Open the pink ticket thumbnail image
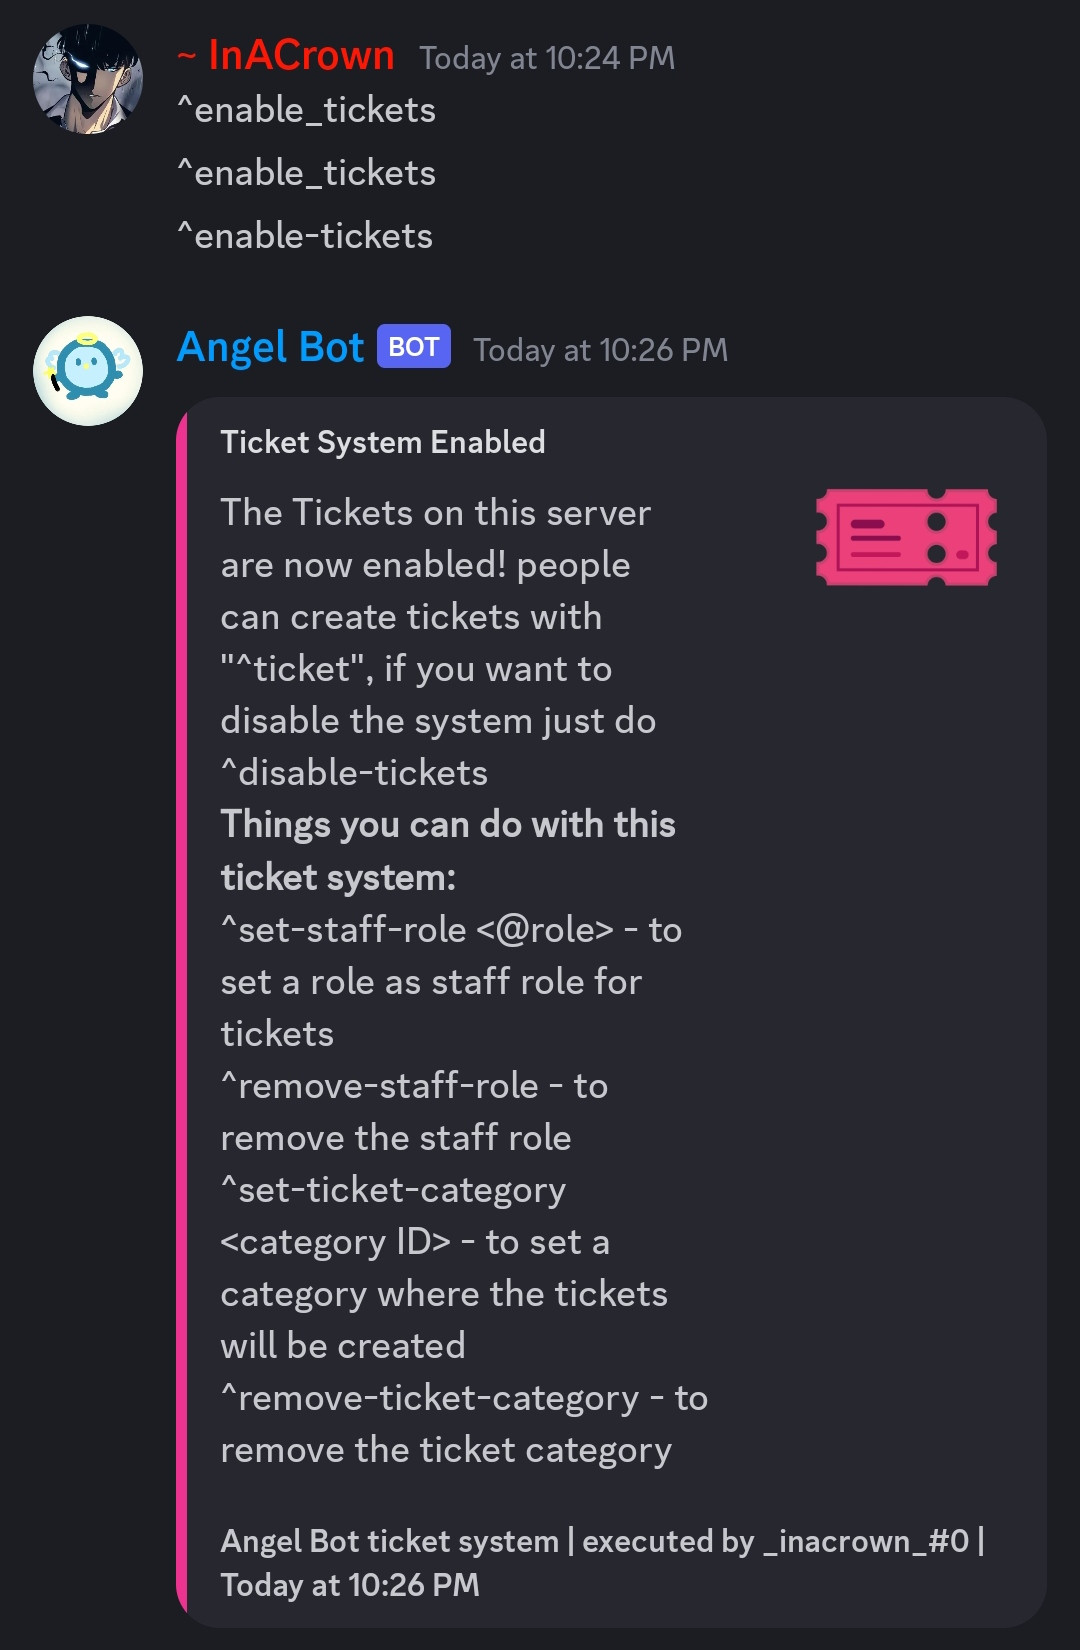 tap(906, 537)
